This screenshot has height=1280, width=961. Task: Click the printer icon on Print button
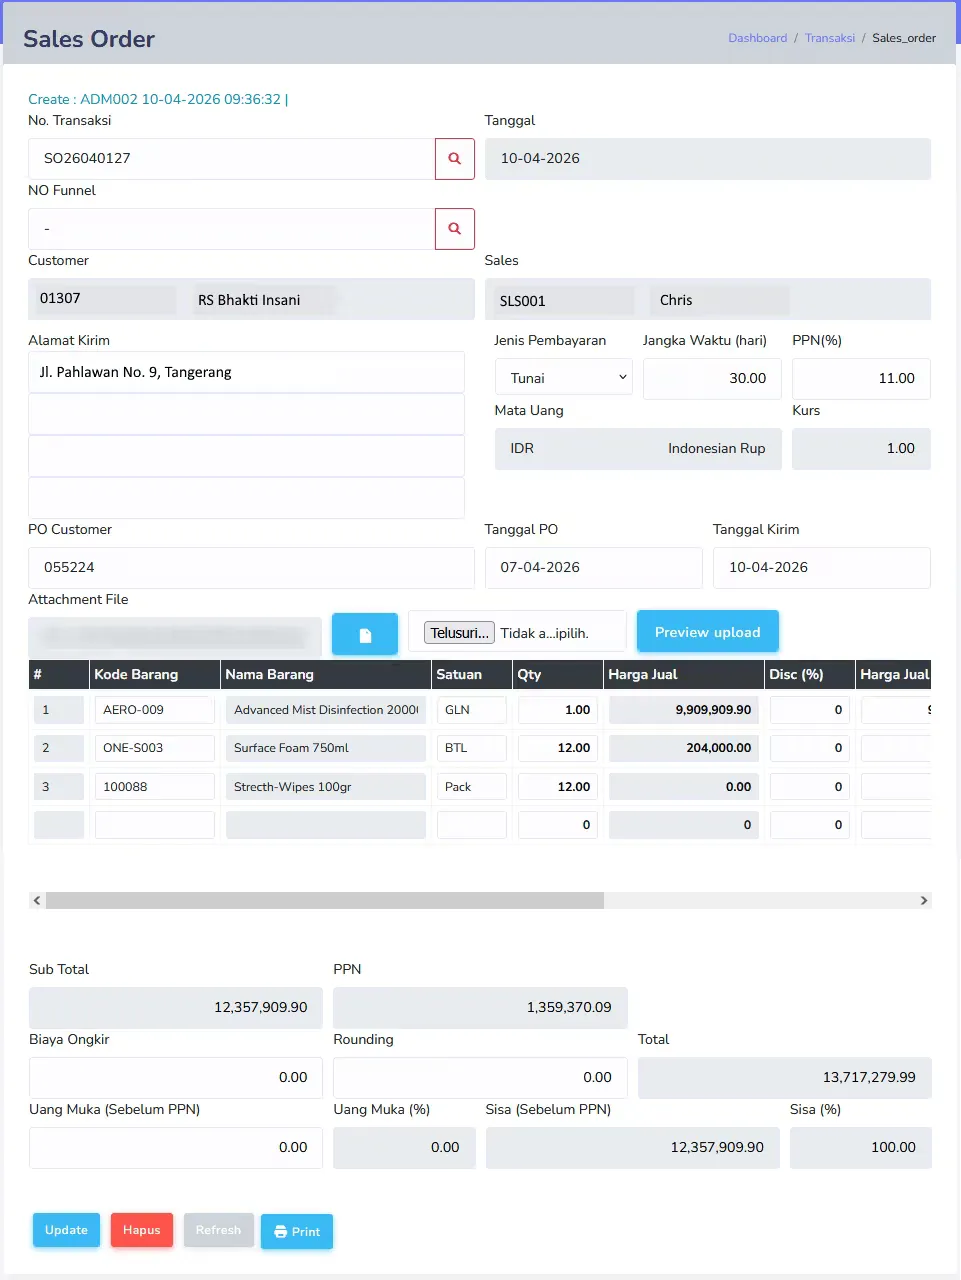pyautogui.click(x=281, y=1232)
